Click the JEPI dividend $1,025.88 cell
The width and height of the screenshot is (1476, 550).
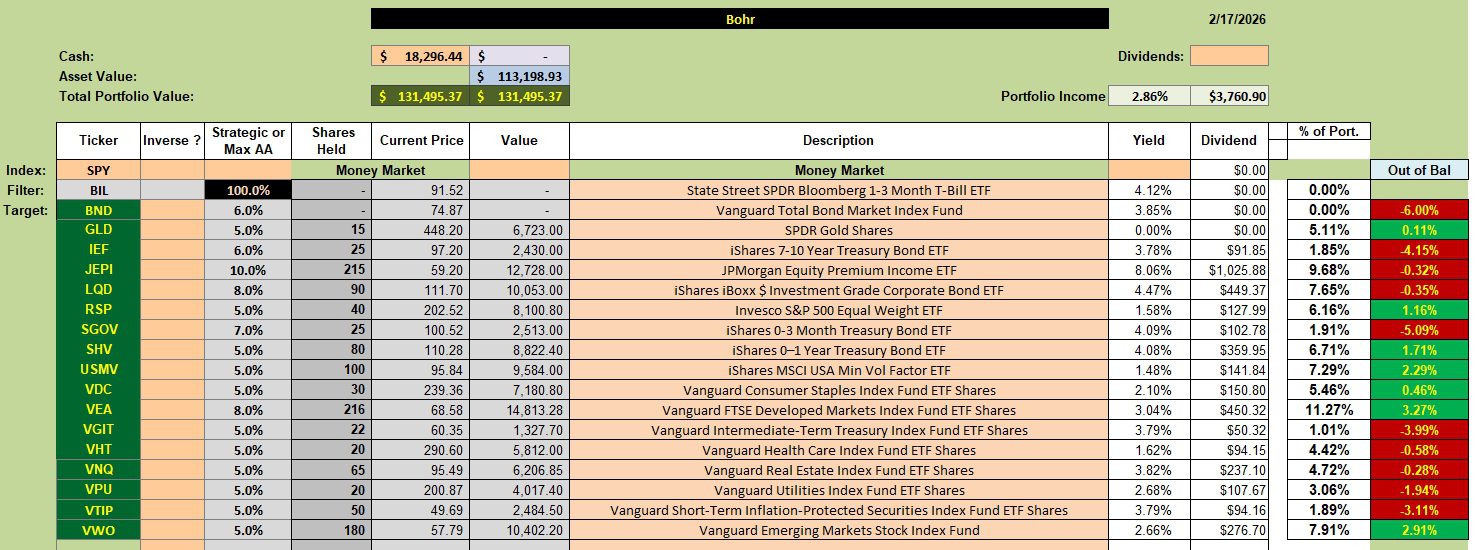coord(1229,270)
